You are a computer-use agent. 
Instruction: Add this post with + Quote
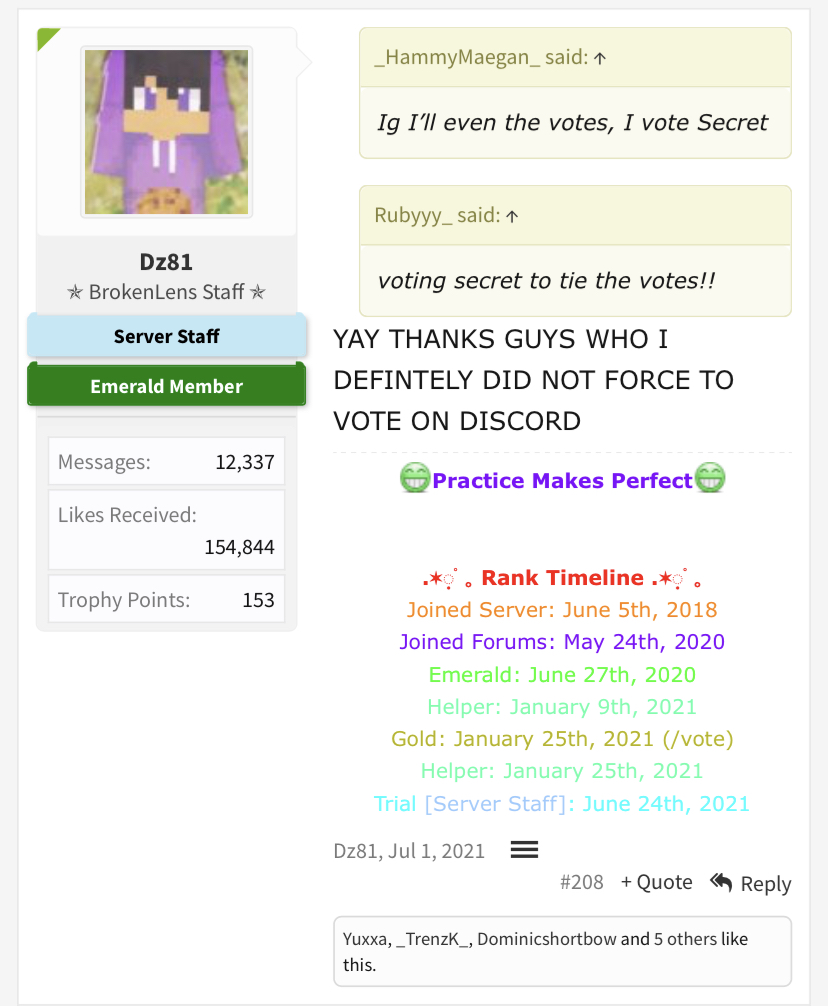click(x=657, y=882)
